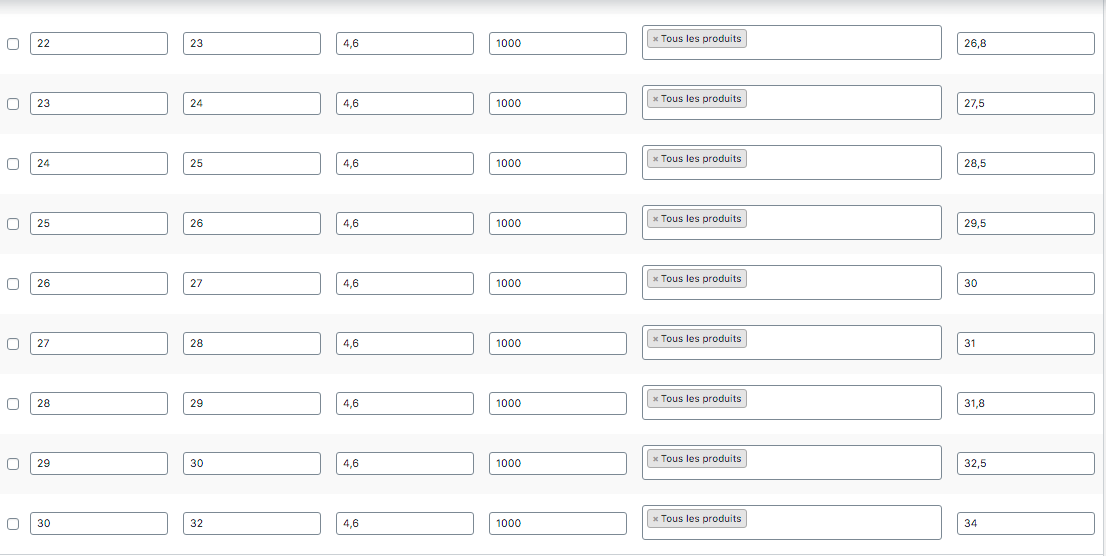Click the price field showing 32,5
The image size is (1106, 556).
1026,463
